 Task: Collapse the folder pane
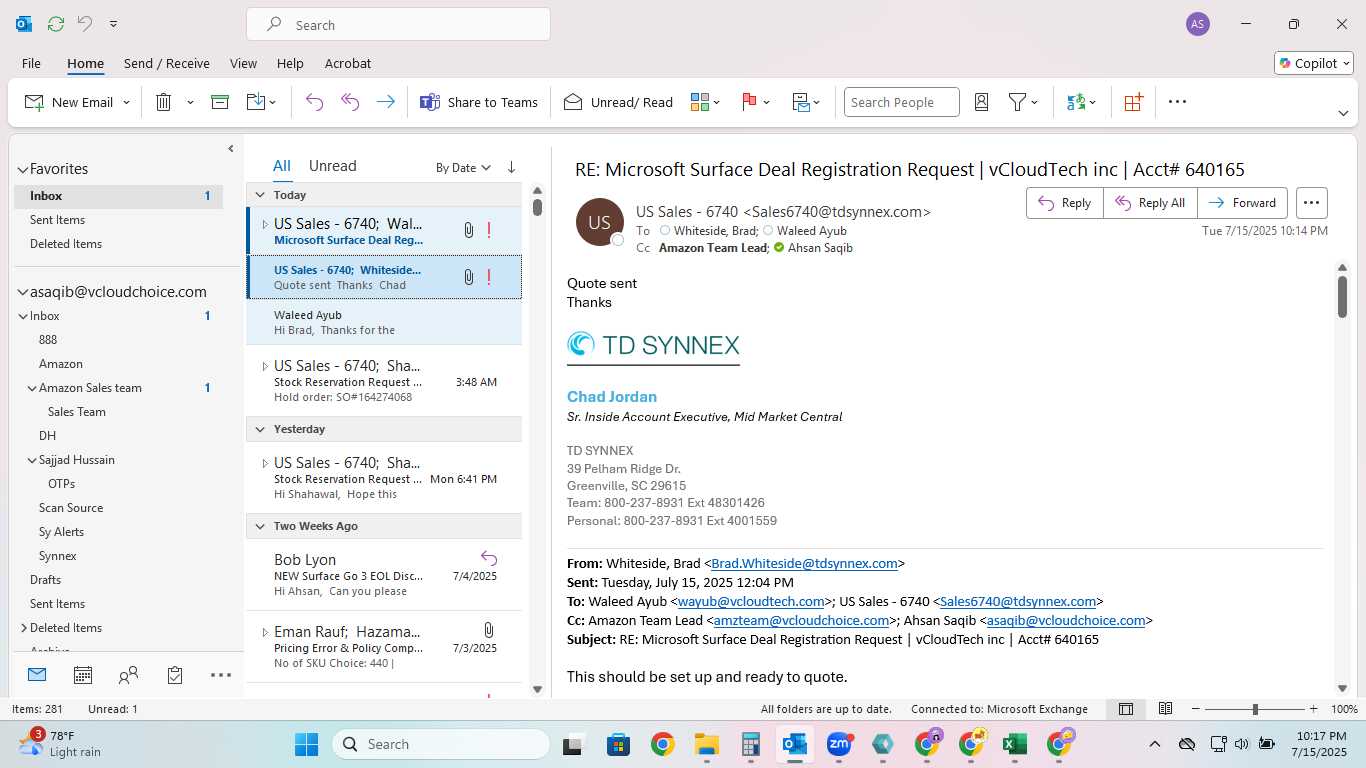[x=231, y=149]
